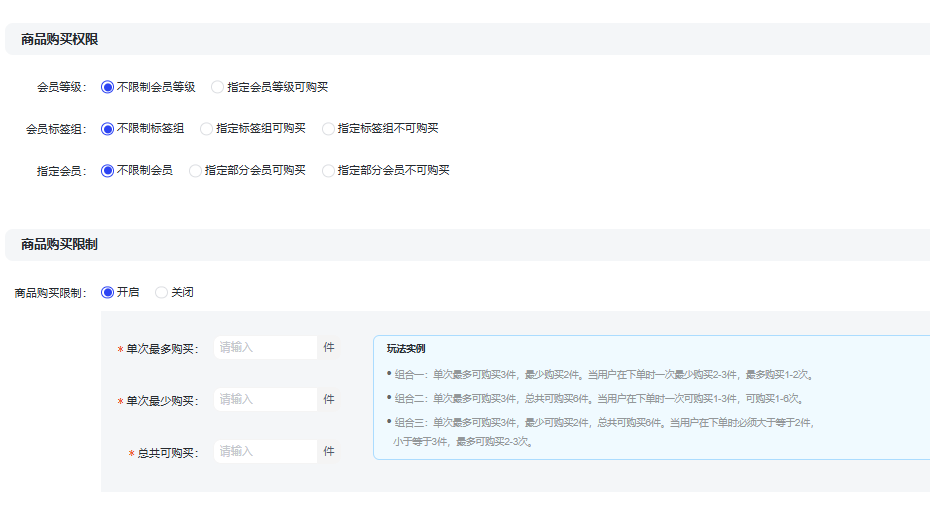Viewport: 930px width, 515px height.
Task: Click the 会员标签组 field label
Action: (x=56, y=129)
